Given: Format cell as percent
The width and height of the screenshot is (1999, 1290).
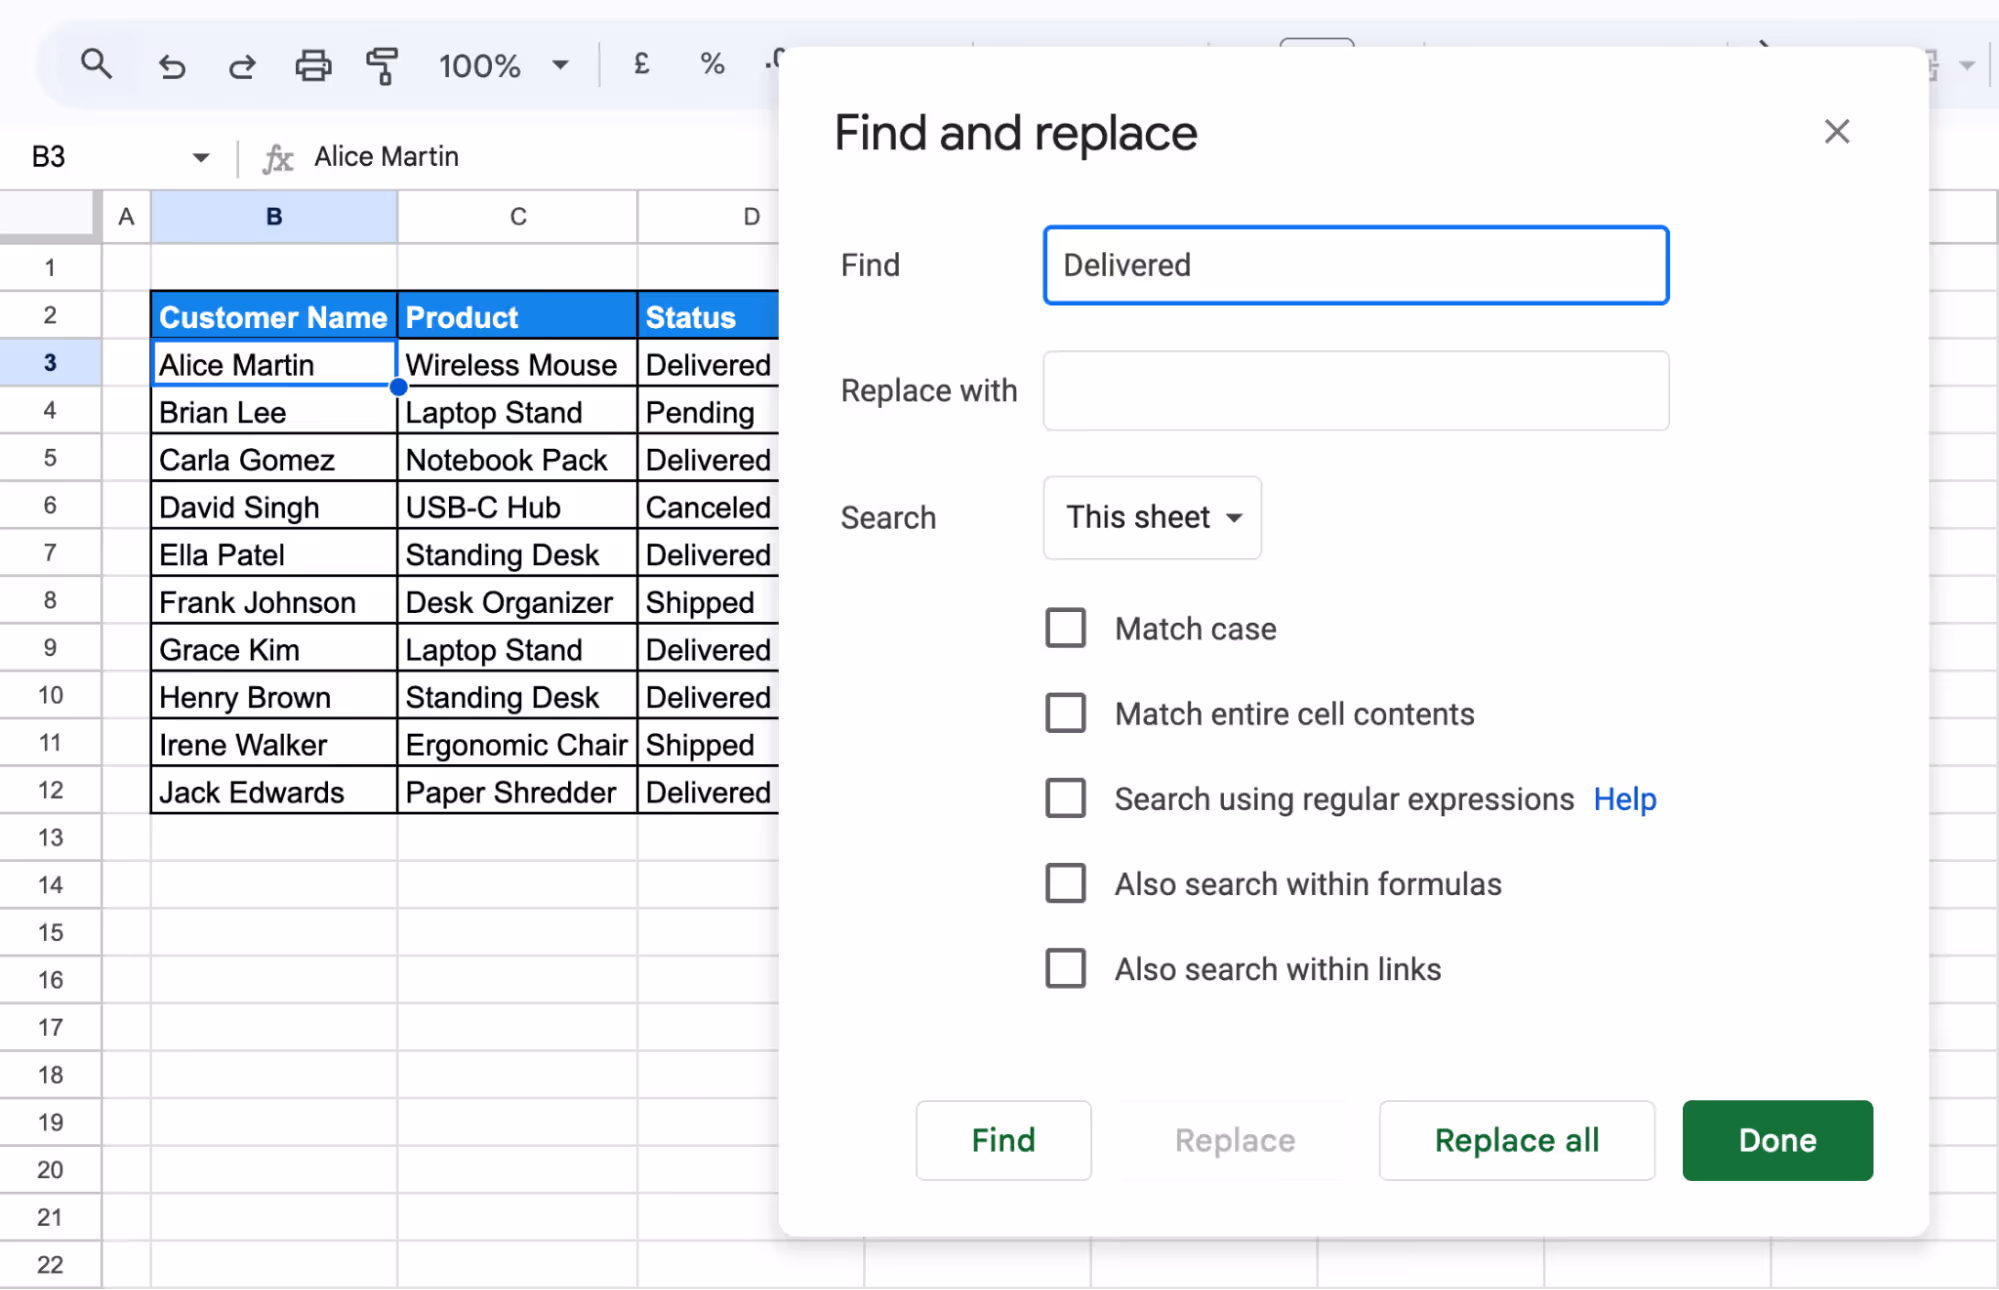Looking at the screenshot, I should pos(711,64).
